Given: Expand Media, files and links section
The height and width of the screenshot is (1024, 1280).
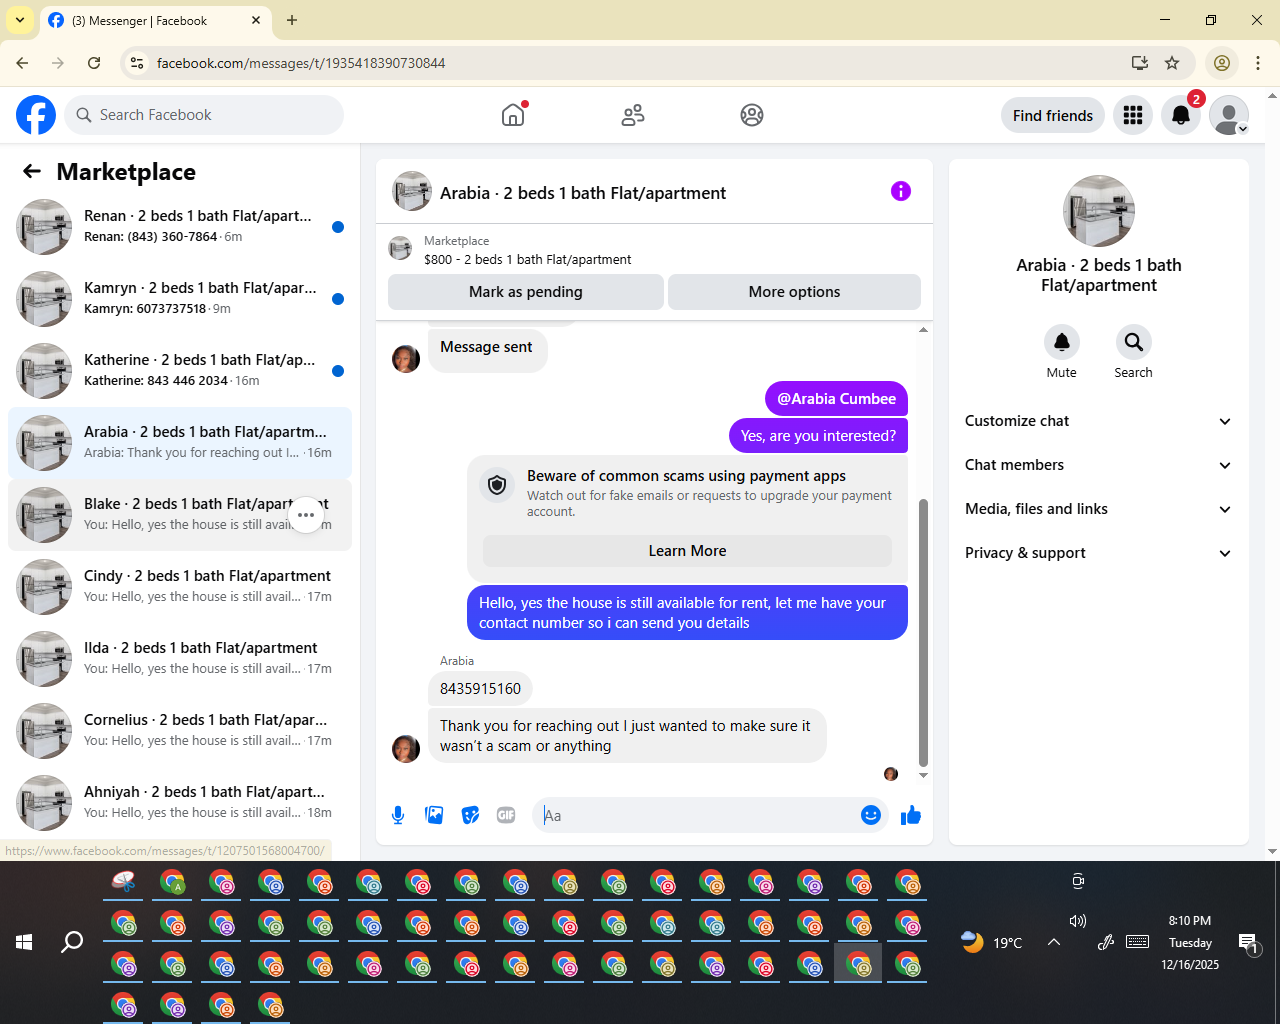Looking at the screenshot, I should tap(1099, 509).
